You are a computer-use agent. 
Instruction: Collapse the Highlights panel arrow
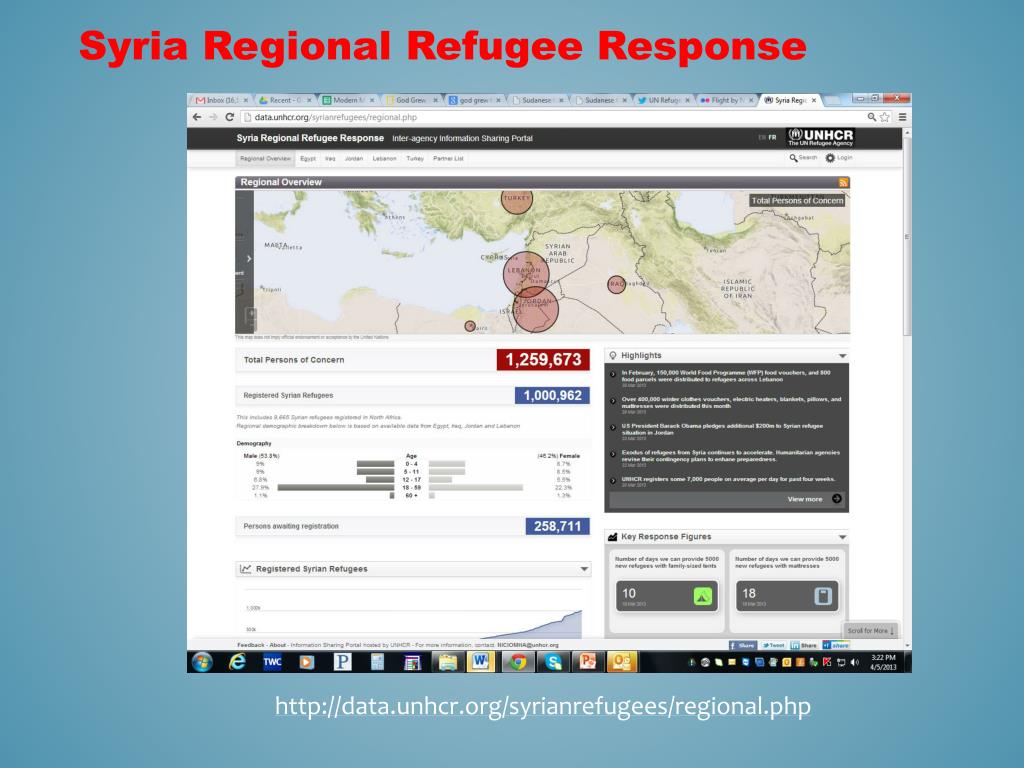(842, 356)
